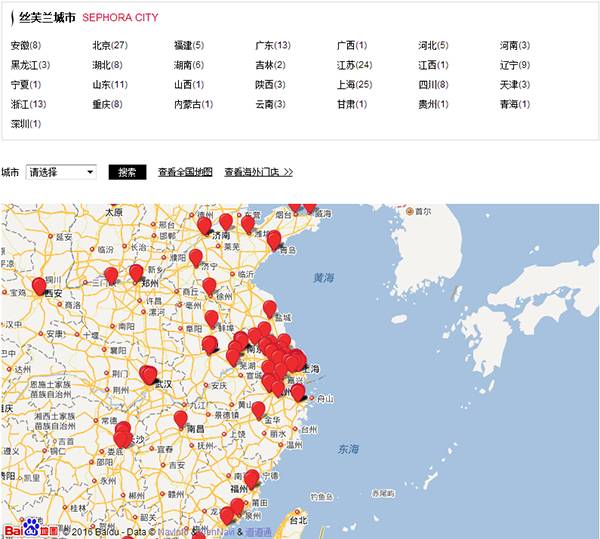Click the 深圳(1) link

[x=26, y=124]
